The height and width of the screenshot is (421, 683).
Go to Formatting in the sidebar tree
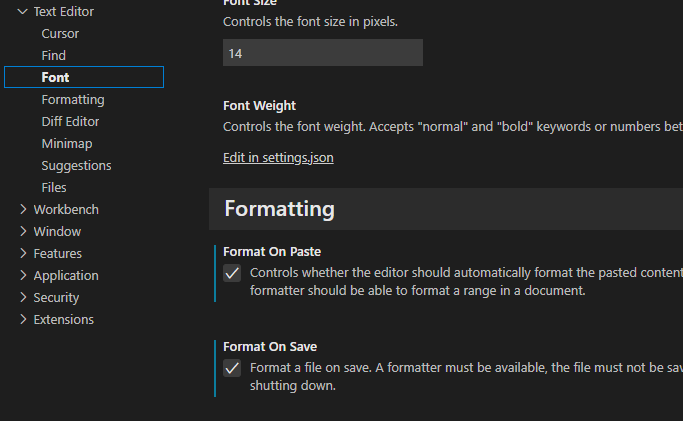[73, 100]
